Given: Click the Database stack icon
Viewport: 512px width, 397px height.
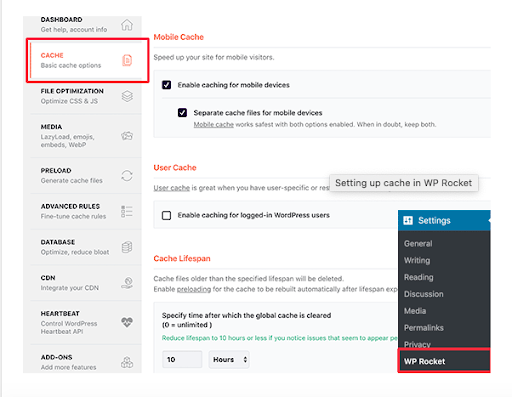Looking at the screenshot, I should coord(127,247).
